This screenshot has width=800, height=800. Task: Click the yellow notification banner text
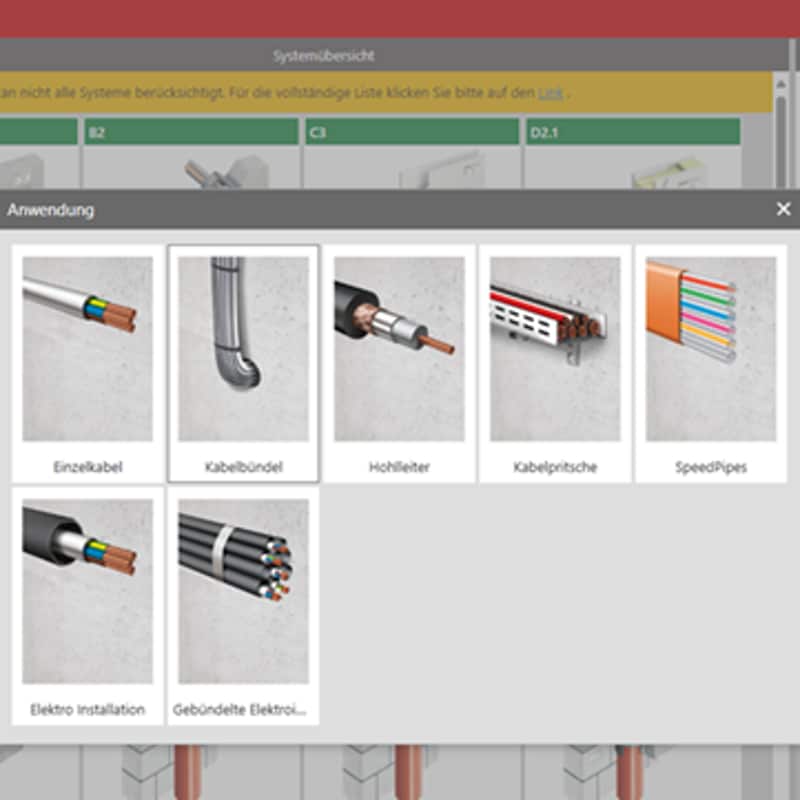click(270, 93)
